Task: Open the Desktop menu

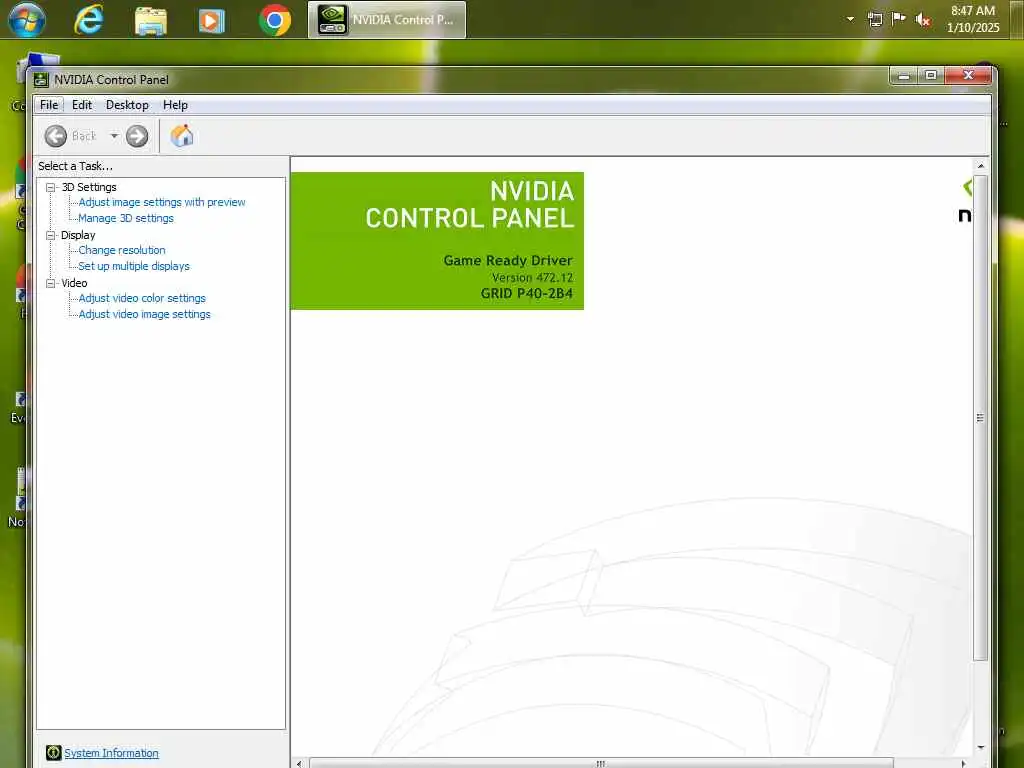Action: 127,104
